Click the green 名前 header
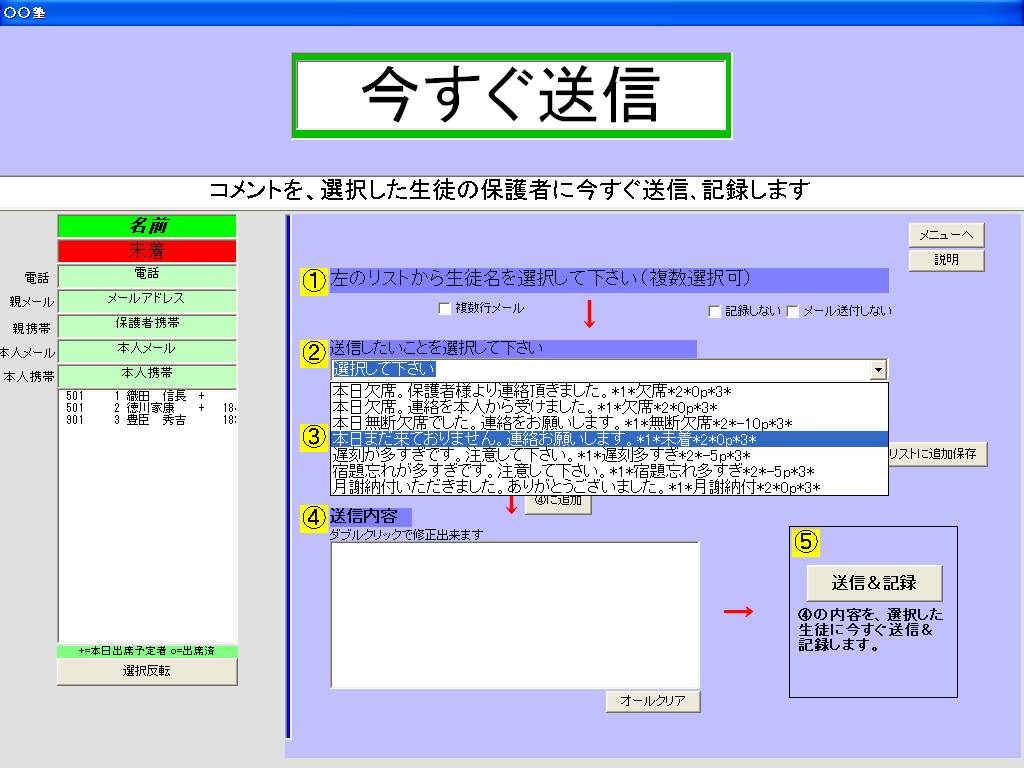This screenshot has height=768, width=1024. click(x=147, y=226)
